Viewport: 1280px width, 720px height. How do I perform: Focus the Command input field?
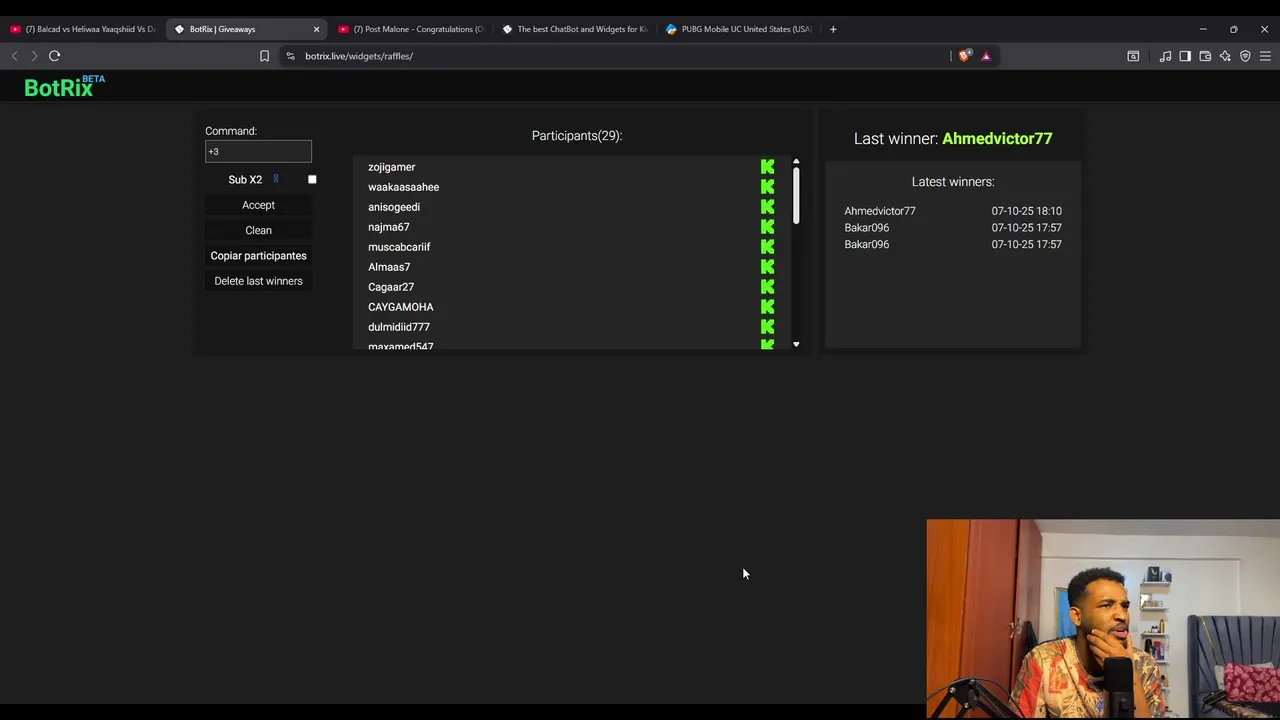point(258,151)
